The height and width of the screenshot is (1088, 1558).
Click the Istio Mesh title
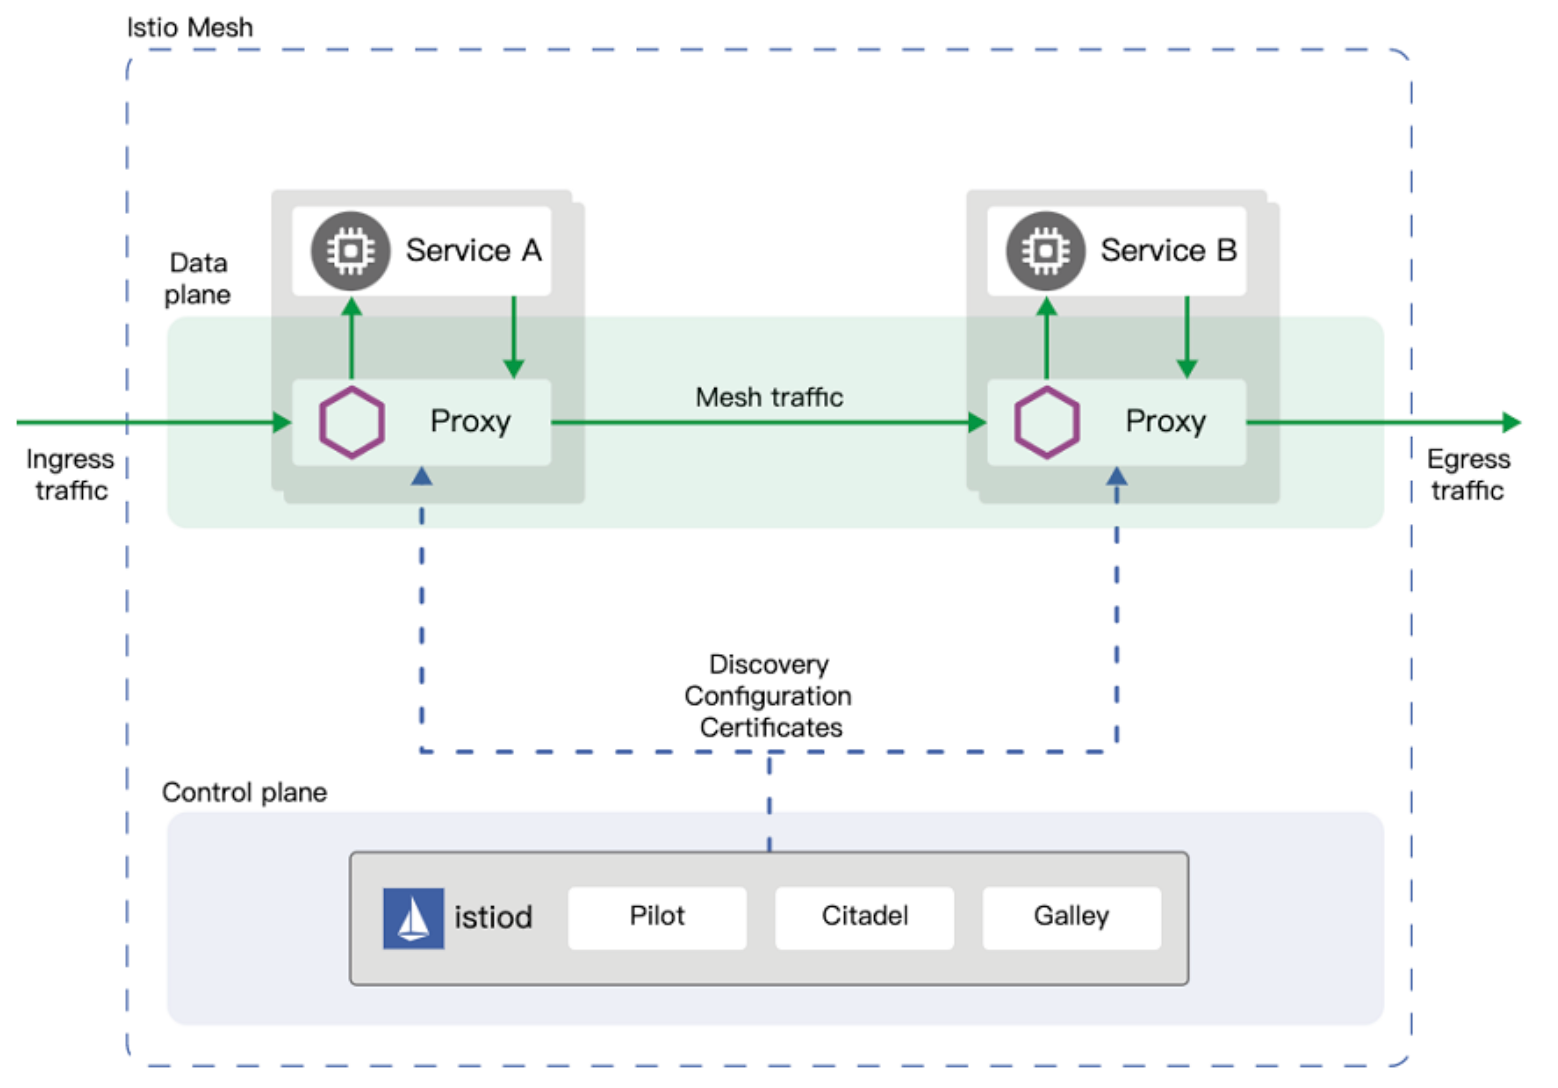[190, 27]
